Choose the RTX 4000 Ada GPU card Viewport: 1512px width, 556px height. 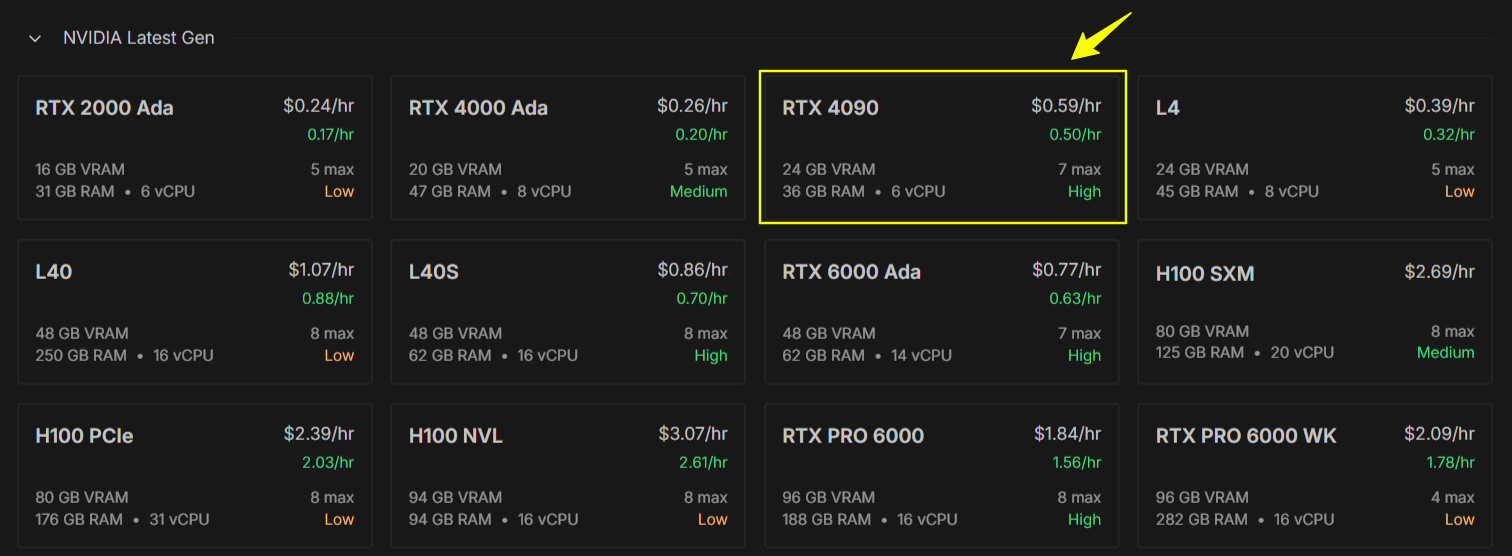tap(567, 147)
